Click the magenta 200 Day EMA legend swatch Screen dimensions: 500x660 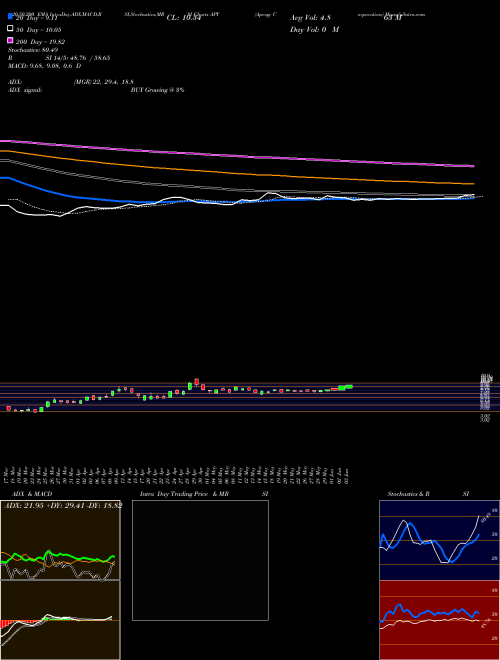point(10,41)
